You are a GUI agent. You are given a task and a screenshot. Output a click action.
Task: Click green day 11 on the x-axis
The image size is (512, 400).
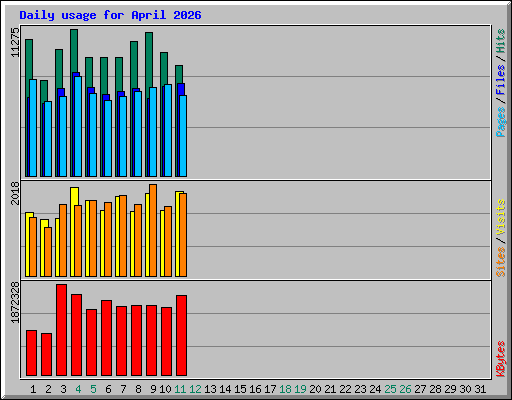pyautogui.click(x=180, y=389)
